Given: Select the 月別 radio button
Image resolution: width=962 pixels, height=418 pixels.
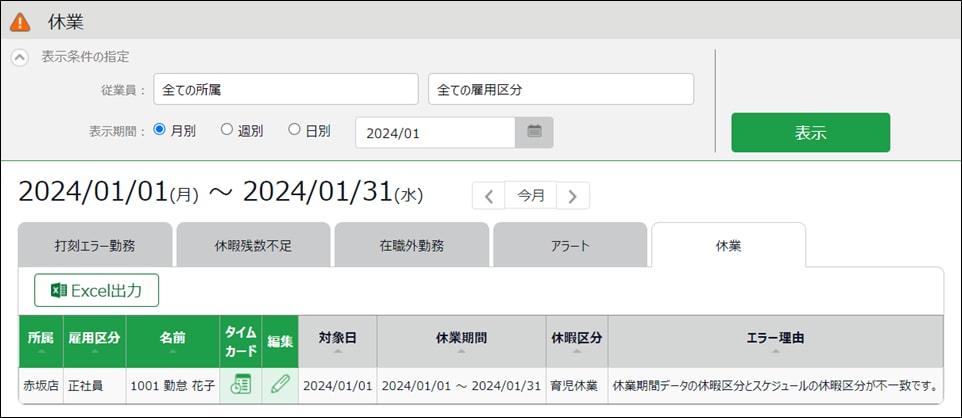Looking at the screenshot, I should 159,130.
